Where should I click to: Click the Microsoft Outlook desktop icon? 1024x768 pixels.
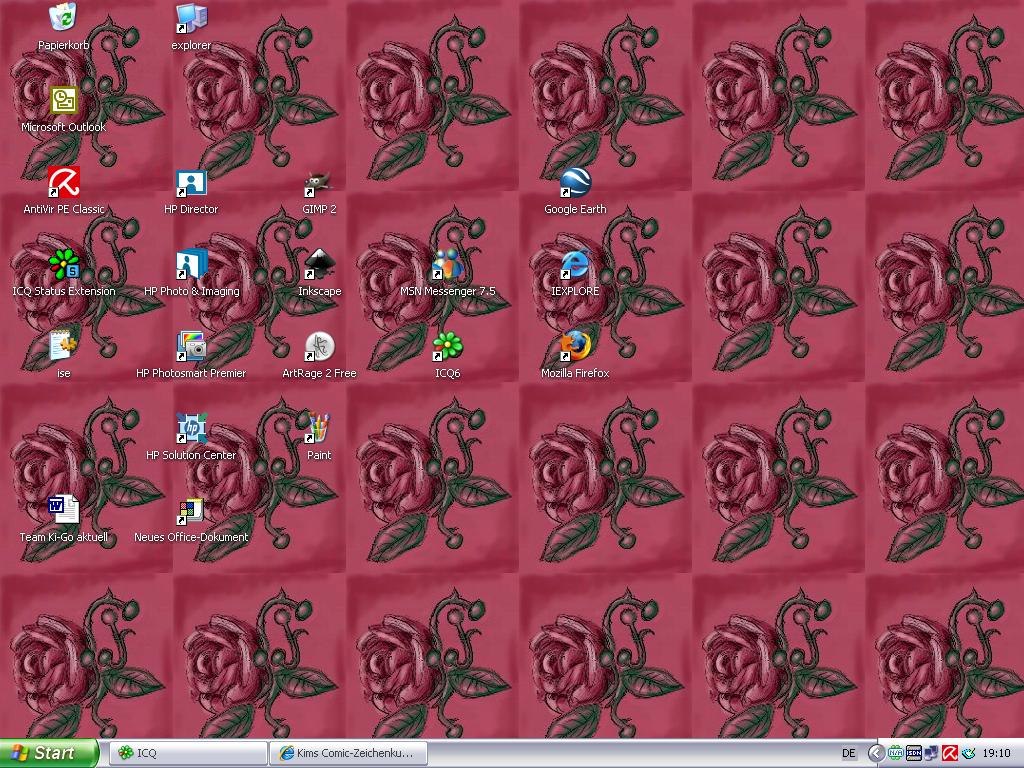[64, 101]
